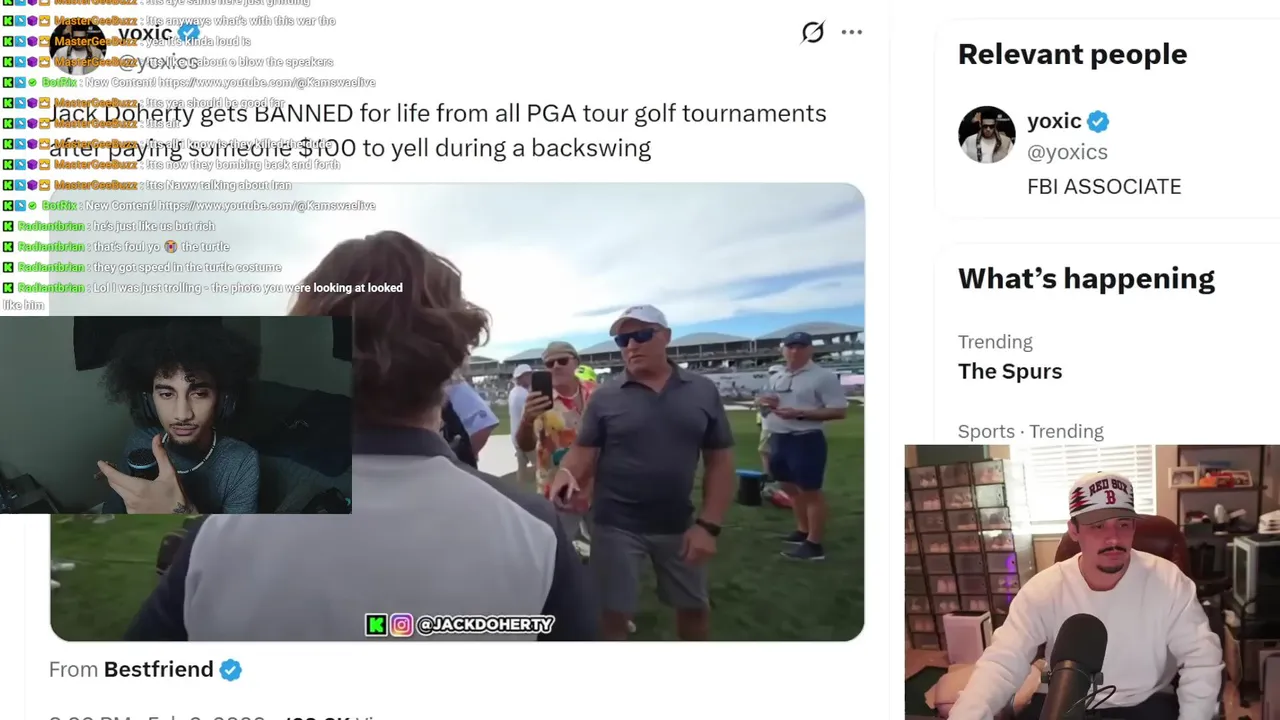Play the Jack Doherty golf video
1280x720 pixels.
click(457, 412)
